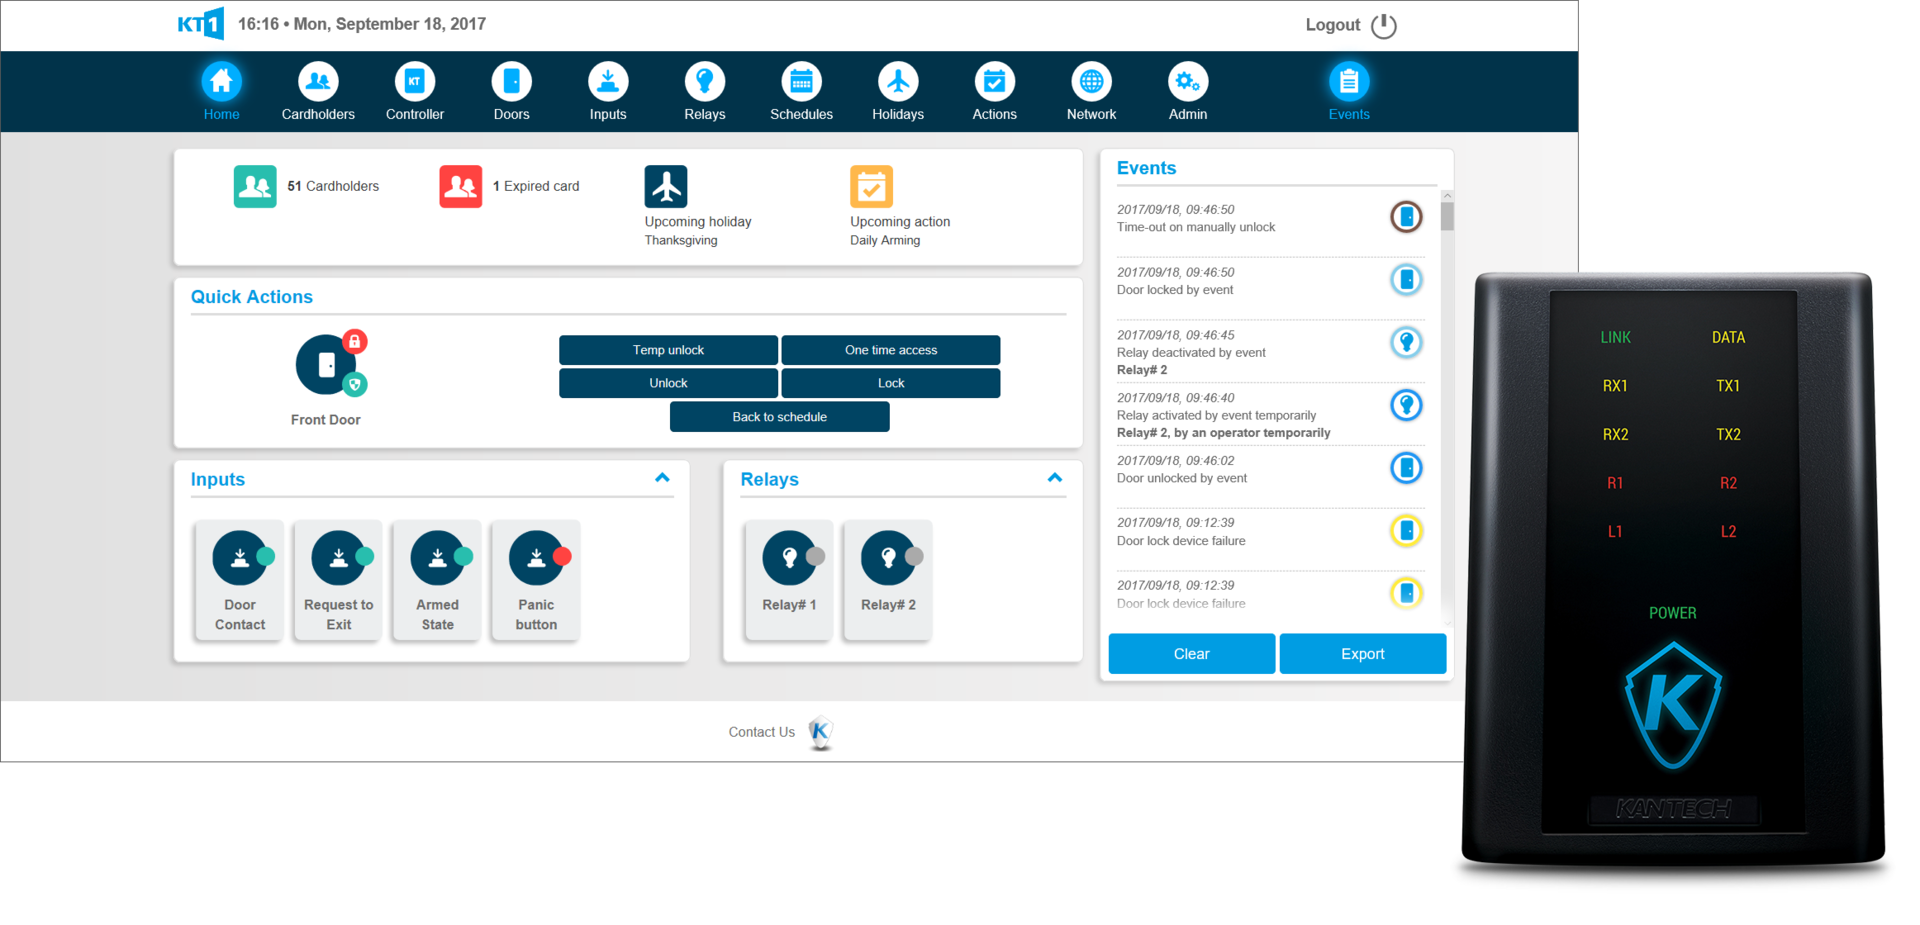Collapse the Relays panel
This screenshot has height=925, width=1920.
click(x=1054, y=479)
